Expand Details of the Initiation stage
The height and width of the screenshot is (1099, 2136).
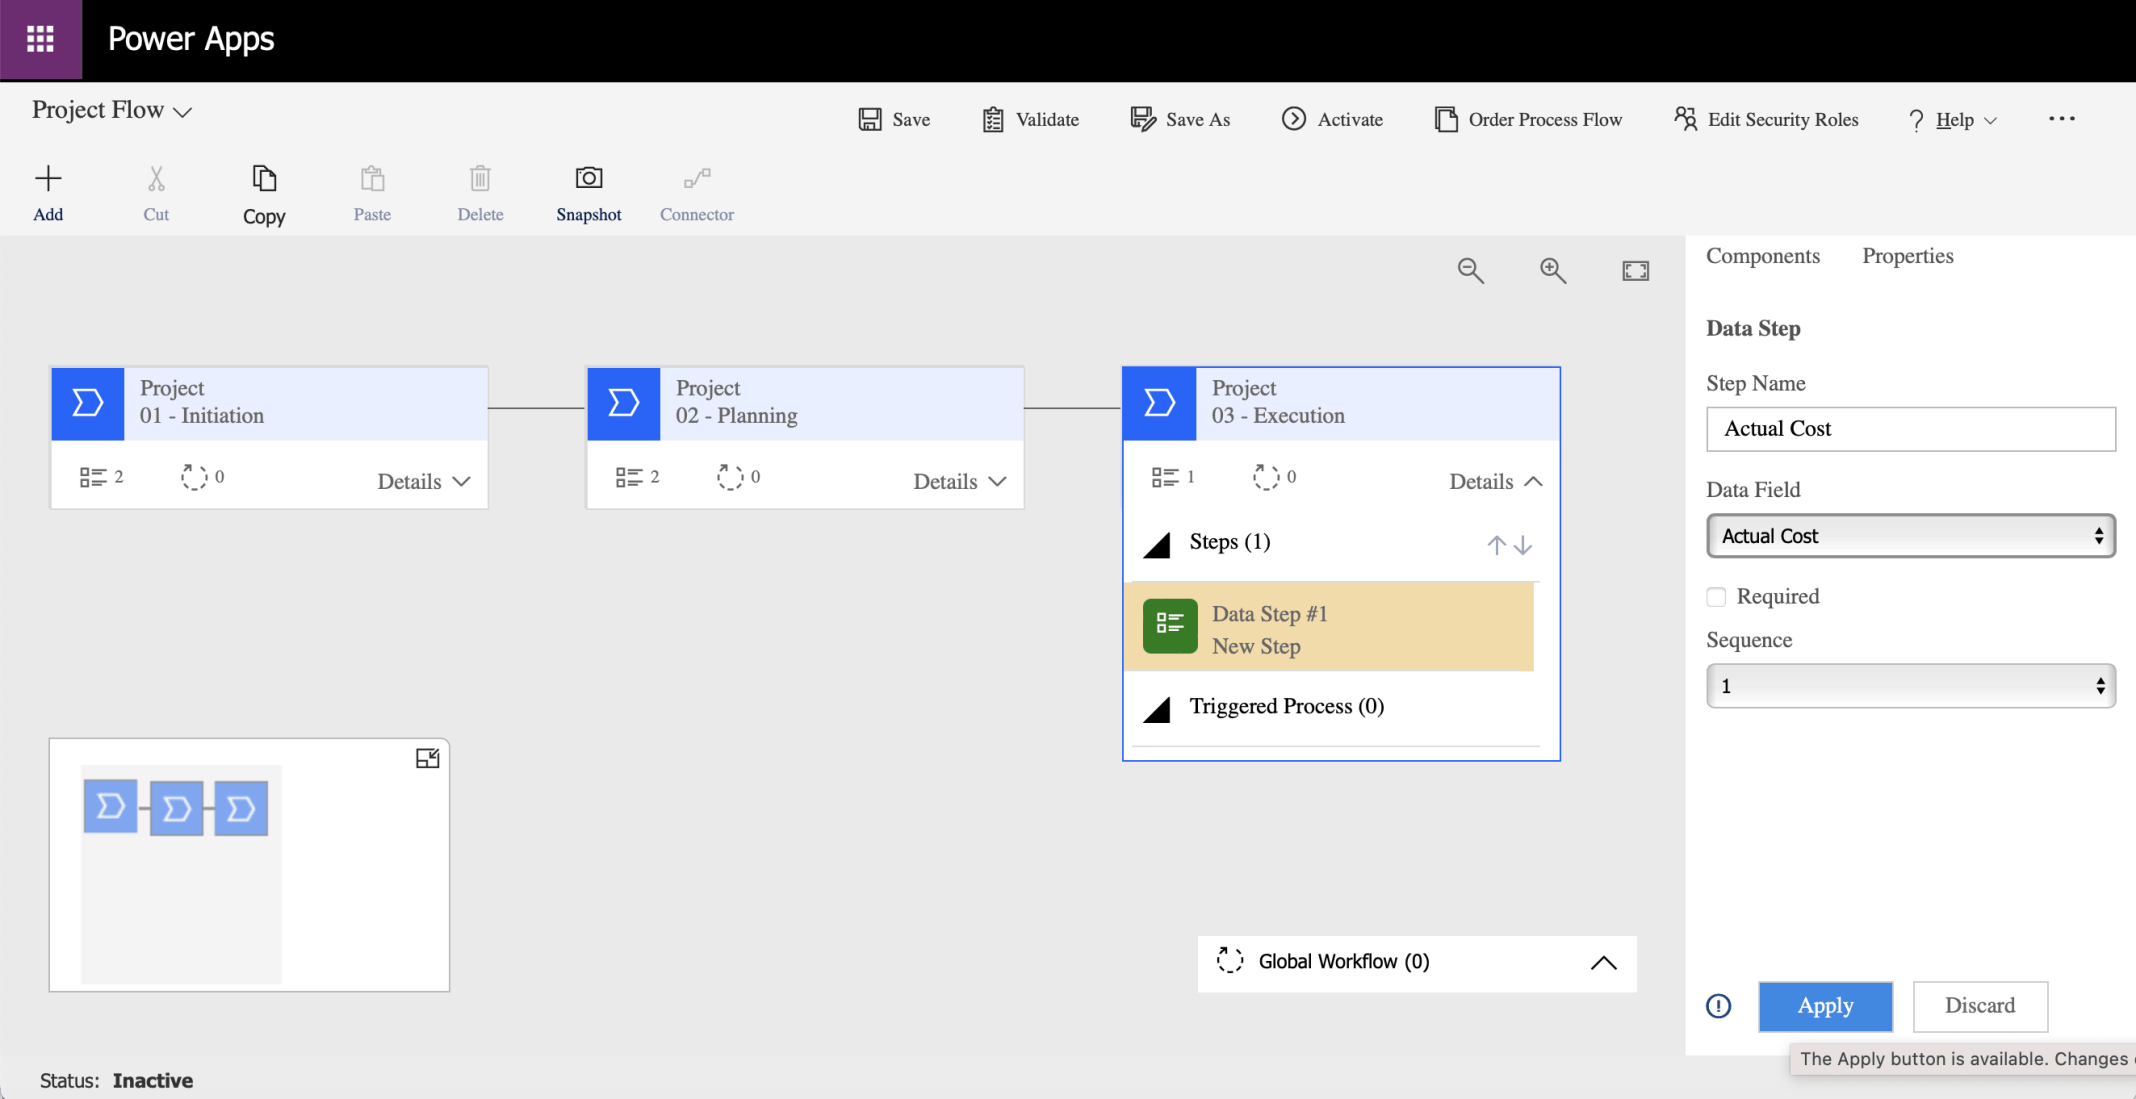(424, 481)
